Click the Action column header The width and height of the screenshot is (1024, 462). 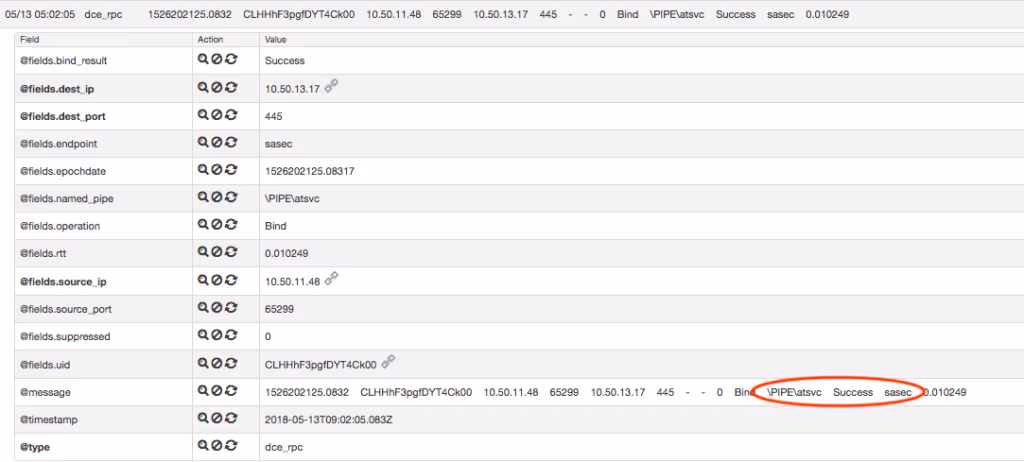click(x=210, y=40)
